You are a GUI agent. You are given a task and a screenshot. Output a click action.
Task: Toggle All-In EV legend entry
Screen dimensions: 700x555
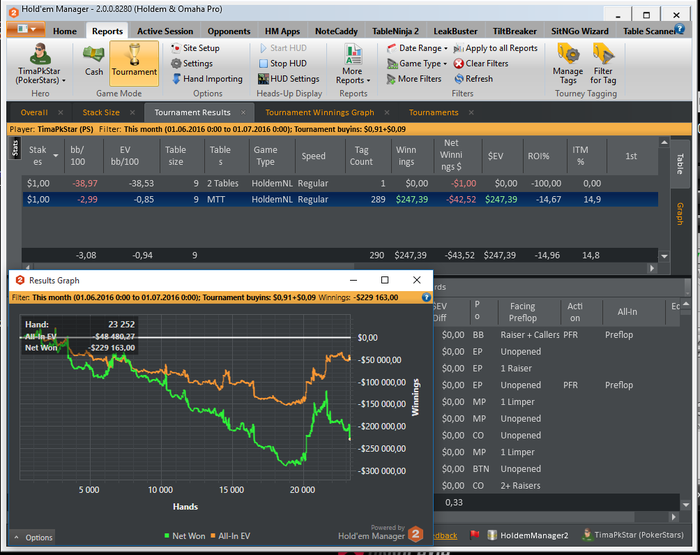[230, 536]
